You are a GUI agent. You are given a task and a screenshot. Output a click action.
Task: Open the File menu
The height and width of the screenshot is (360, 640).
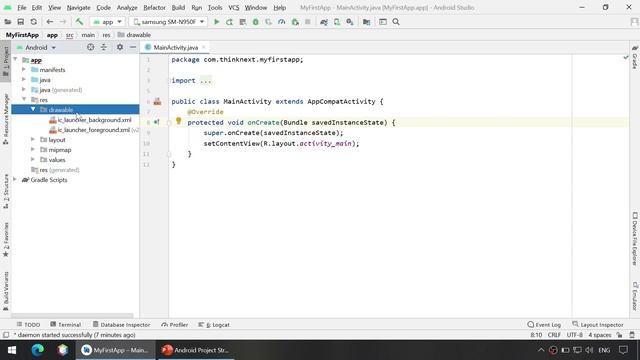[x=22, y=7]
